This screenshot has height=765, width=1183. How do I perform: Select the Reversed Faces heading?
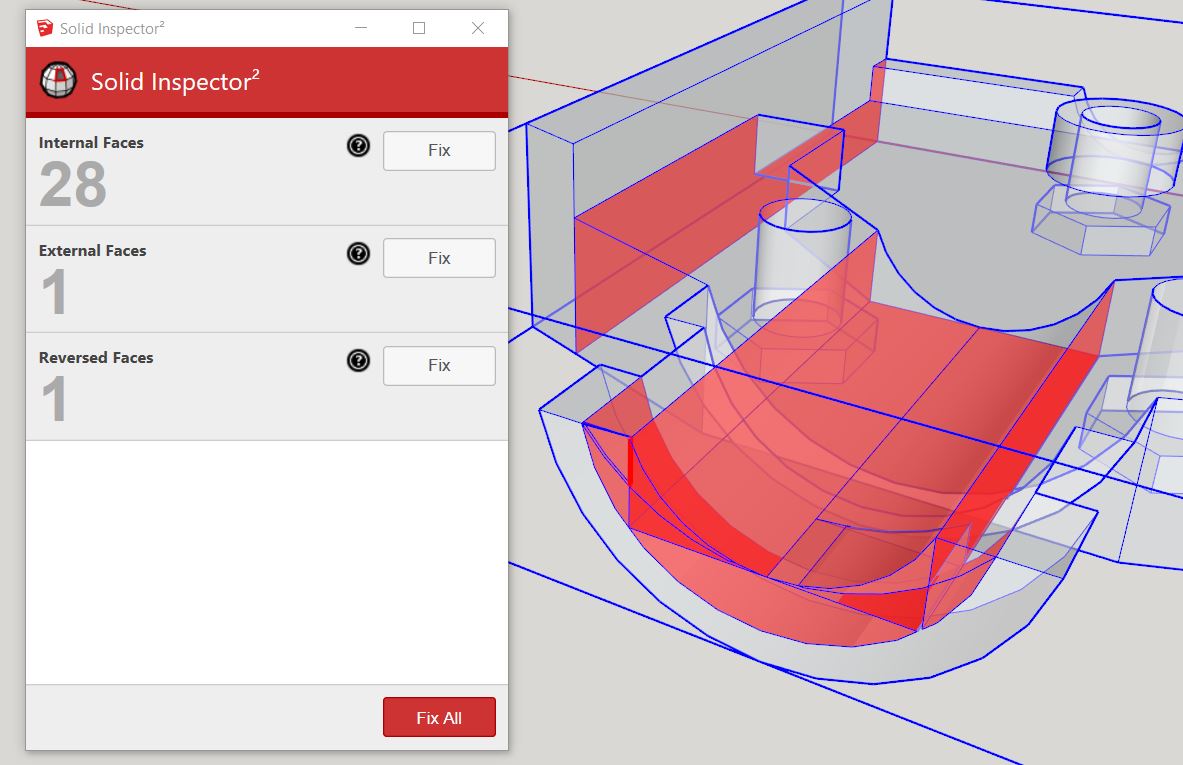point(96,358)
